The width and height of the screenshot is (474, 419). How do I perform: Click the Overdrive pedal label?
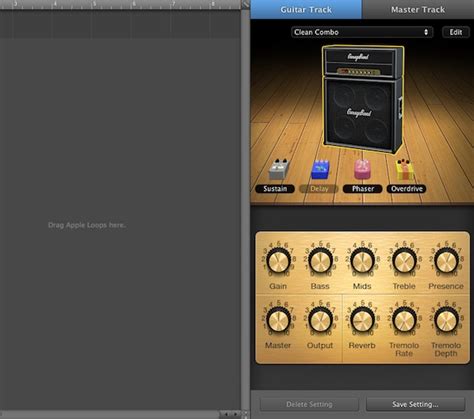coord(406,189)
